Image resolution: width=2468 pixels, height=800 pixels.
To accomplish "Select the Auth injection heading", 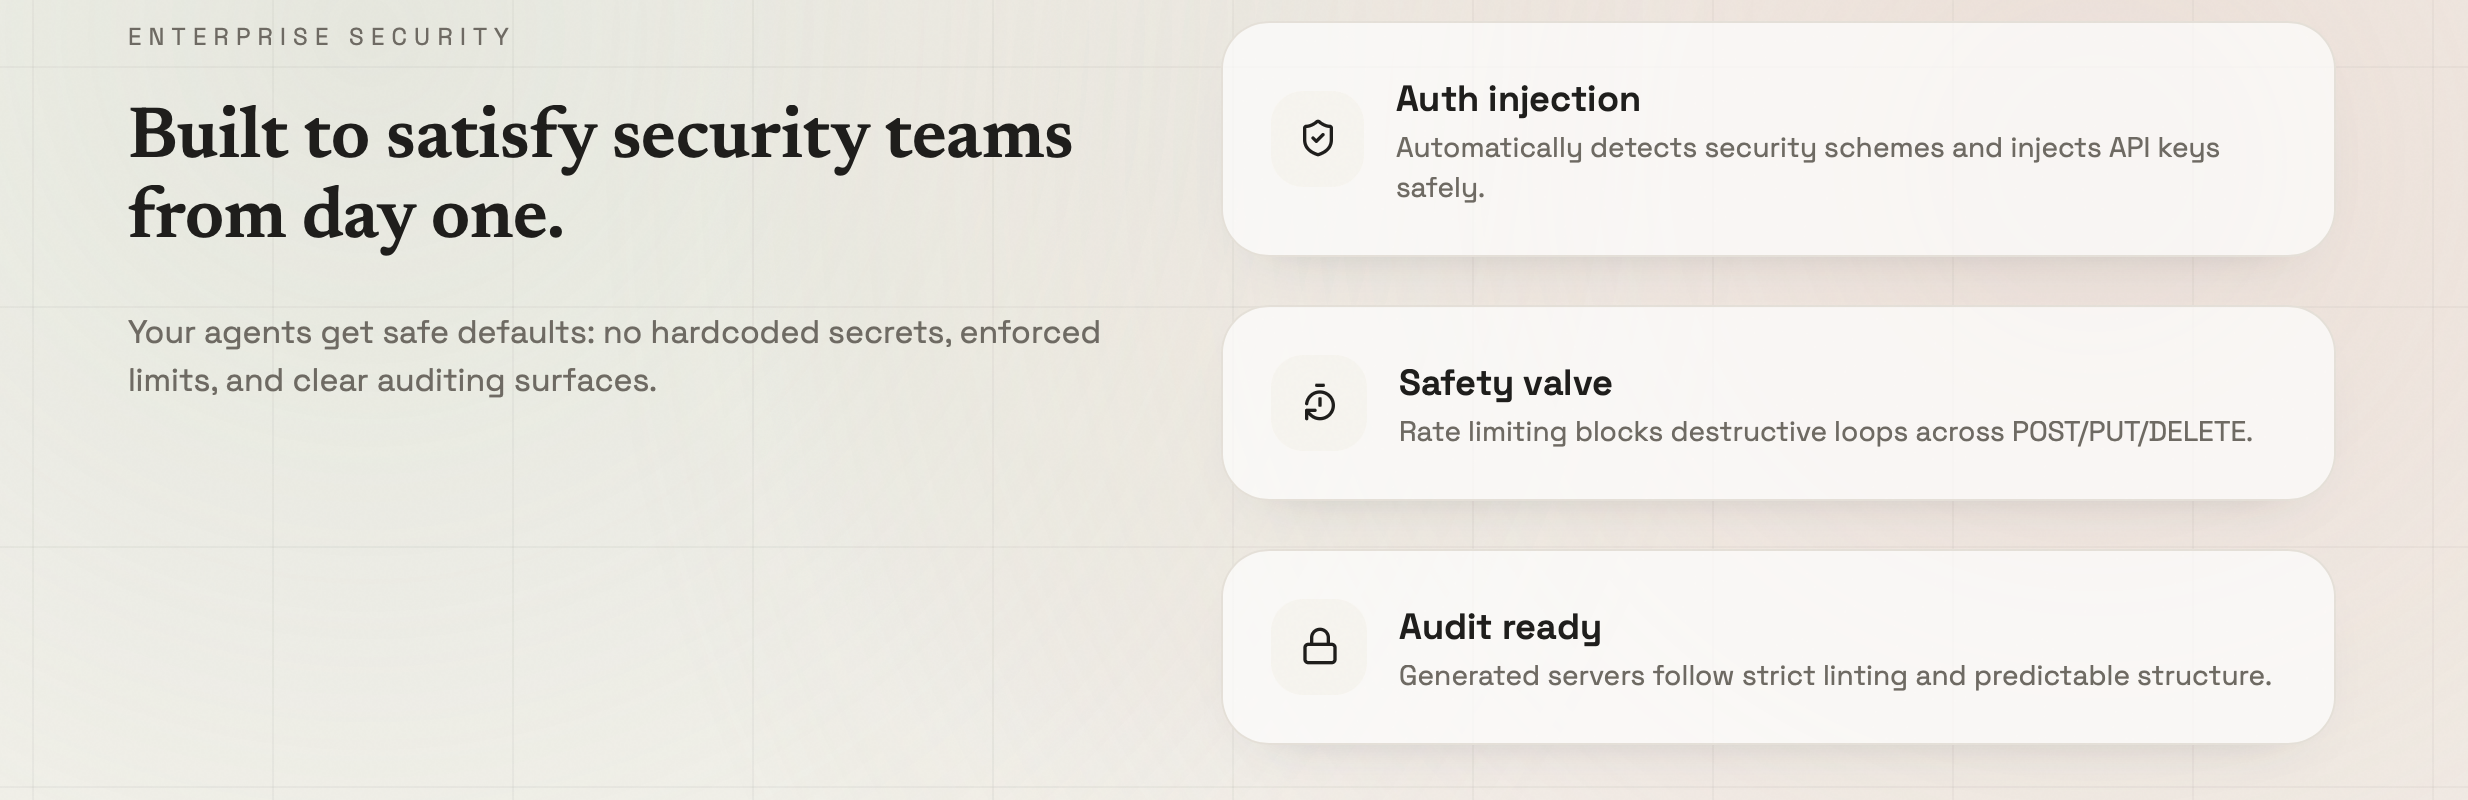I will (x=1517, y=99).
